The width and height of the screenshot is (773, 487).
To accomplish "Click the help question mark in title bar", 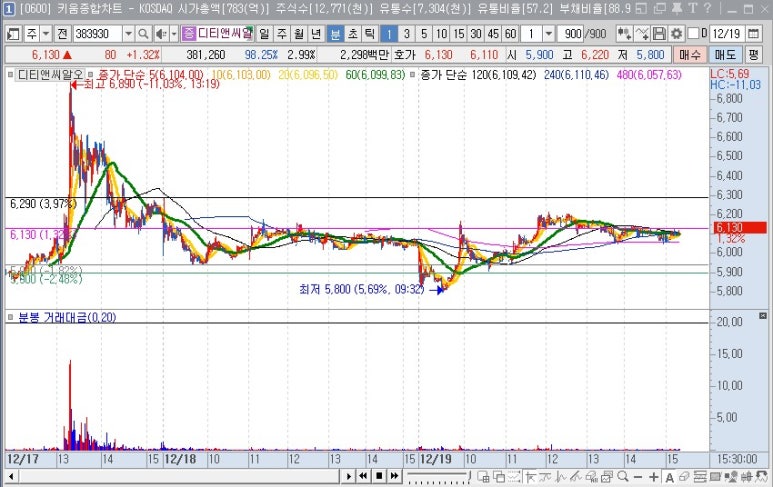I will (x=708, y=8).
